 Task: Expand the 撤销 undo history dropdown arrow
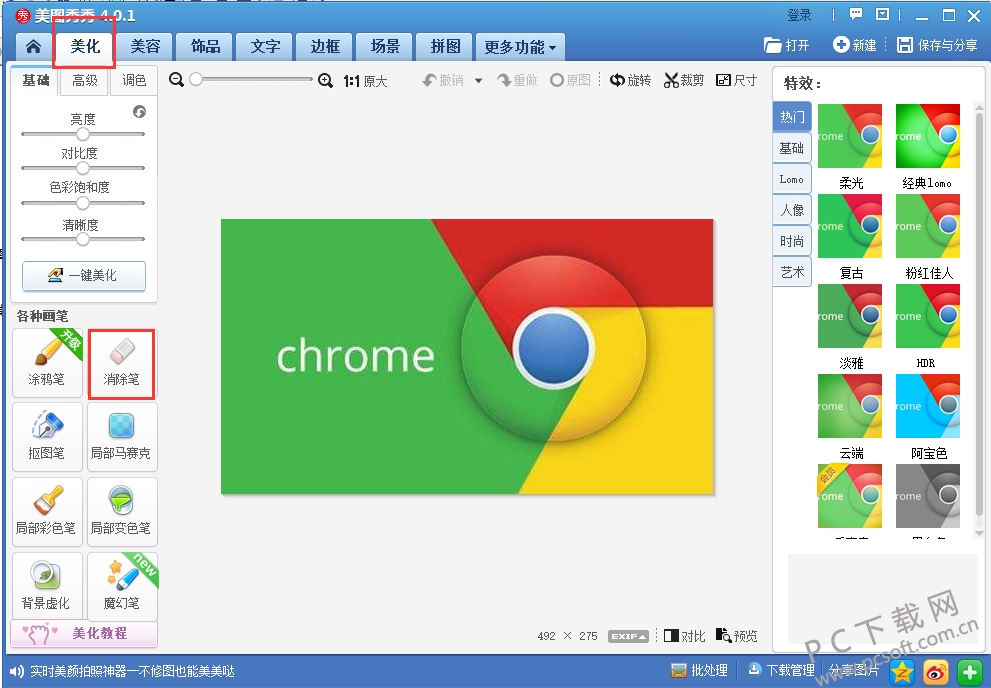pos(478,81)
